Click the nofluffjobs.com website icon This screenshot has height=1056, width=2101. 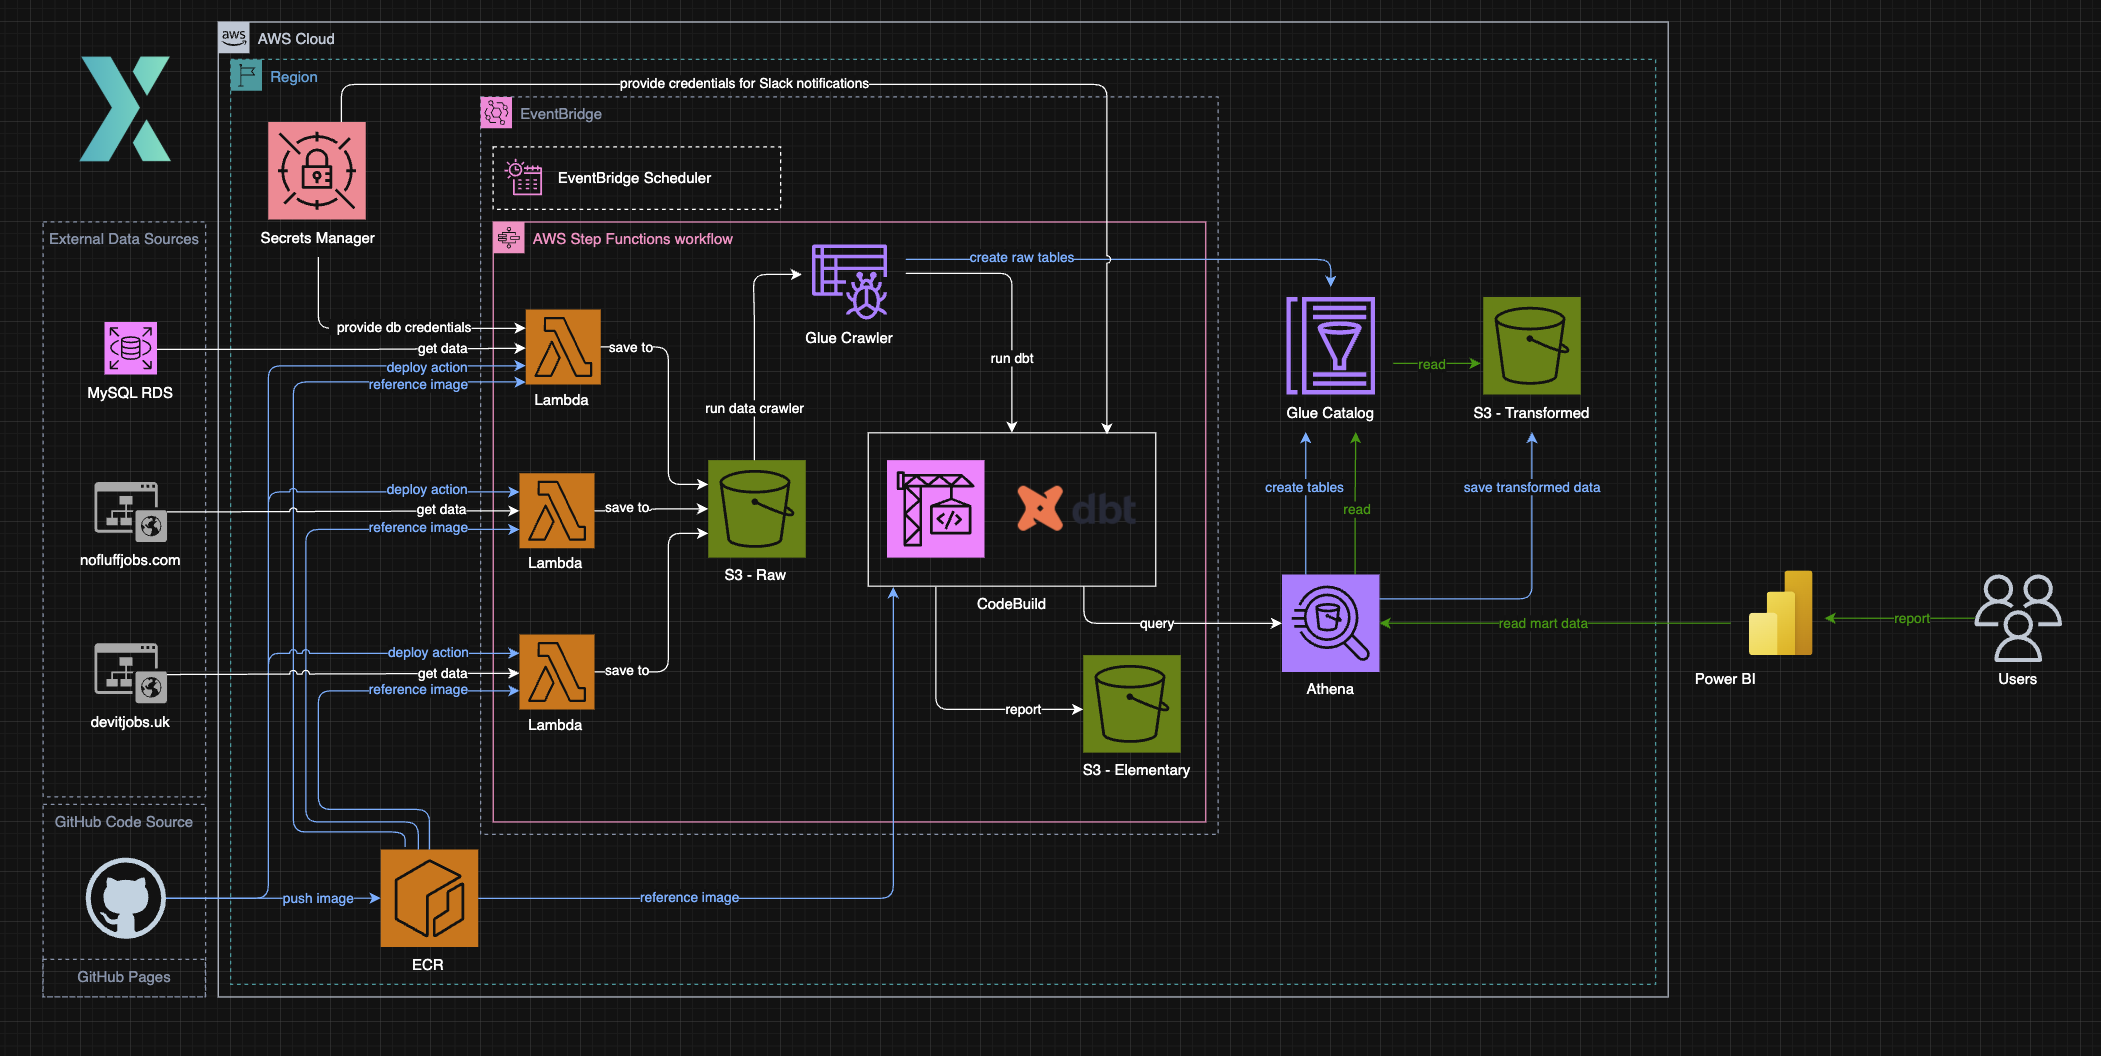[x=130, y=511]
